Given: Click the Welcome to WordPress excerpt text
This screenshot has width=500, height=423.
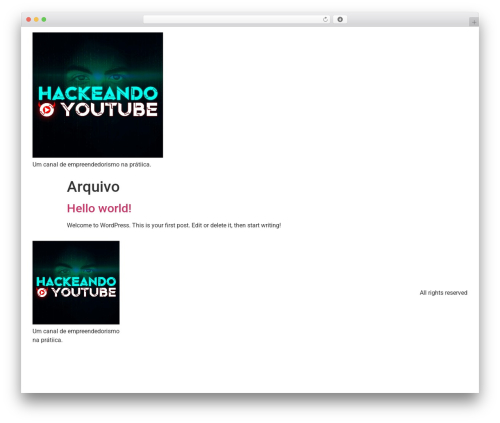Looking at the screenshot, I should (174, 225).
